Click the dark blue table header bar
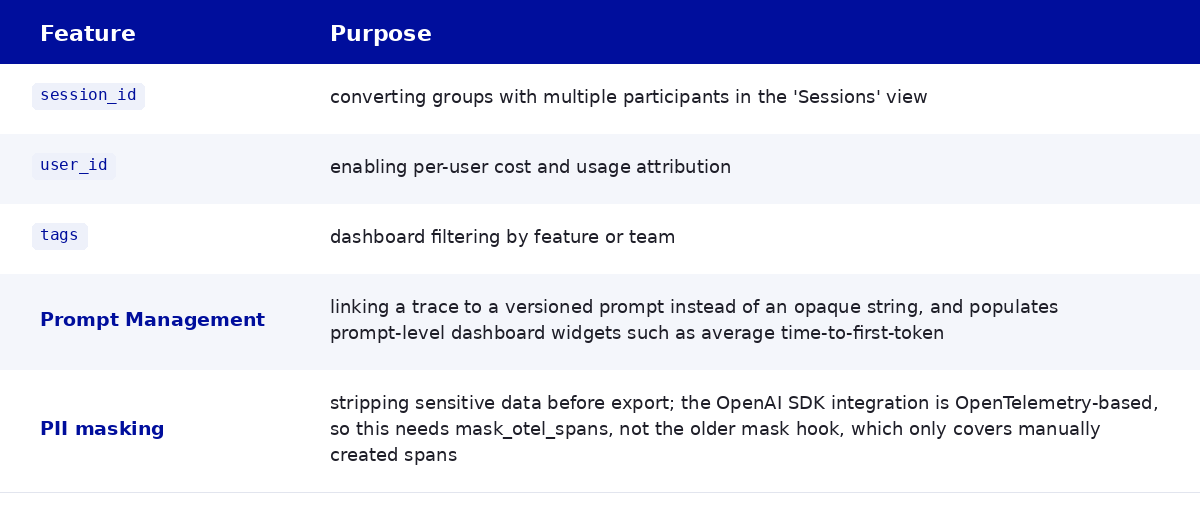The image size is (1200, 512). point(600,32)
